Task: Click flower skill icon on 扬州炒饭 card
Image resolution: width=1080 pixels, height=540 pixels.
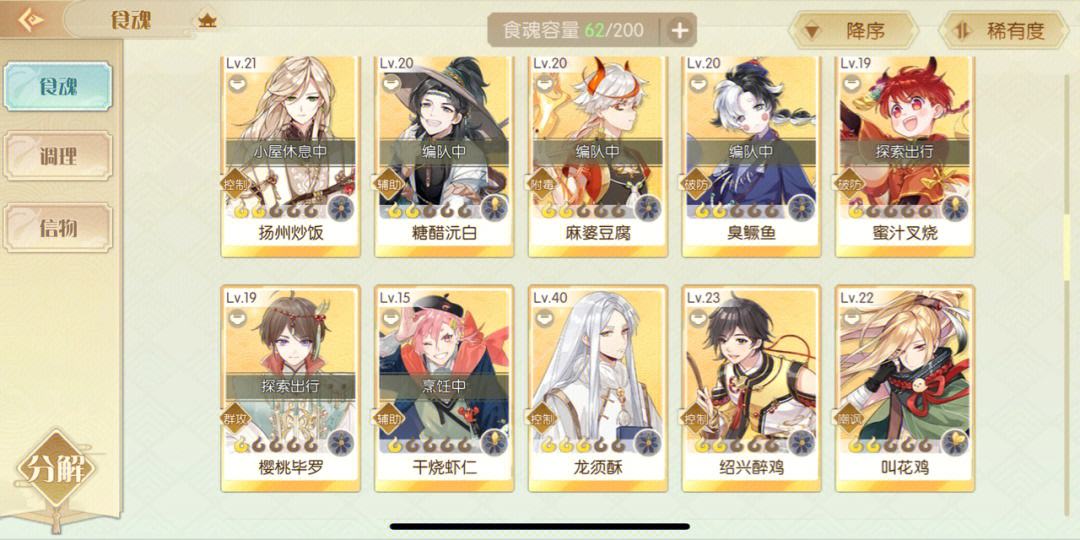Action: click(340, 208)
